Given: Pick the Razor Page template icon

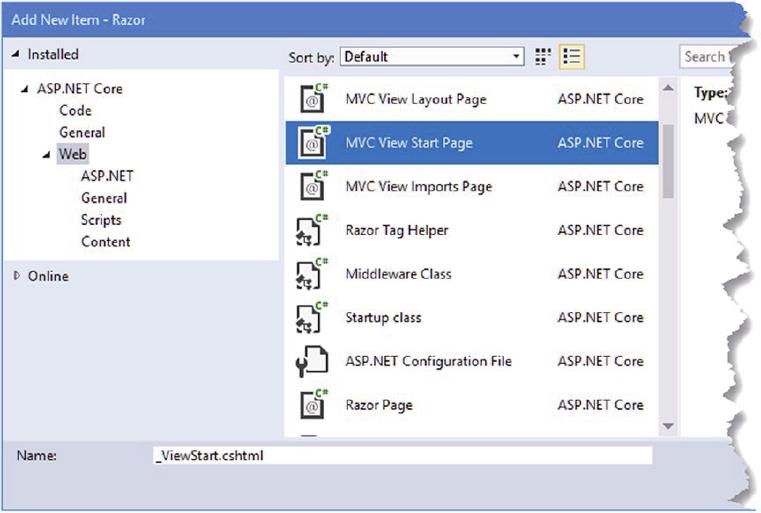Looking at the screenshot, I should click(314, 405).
